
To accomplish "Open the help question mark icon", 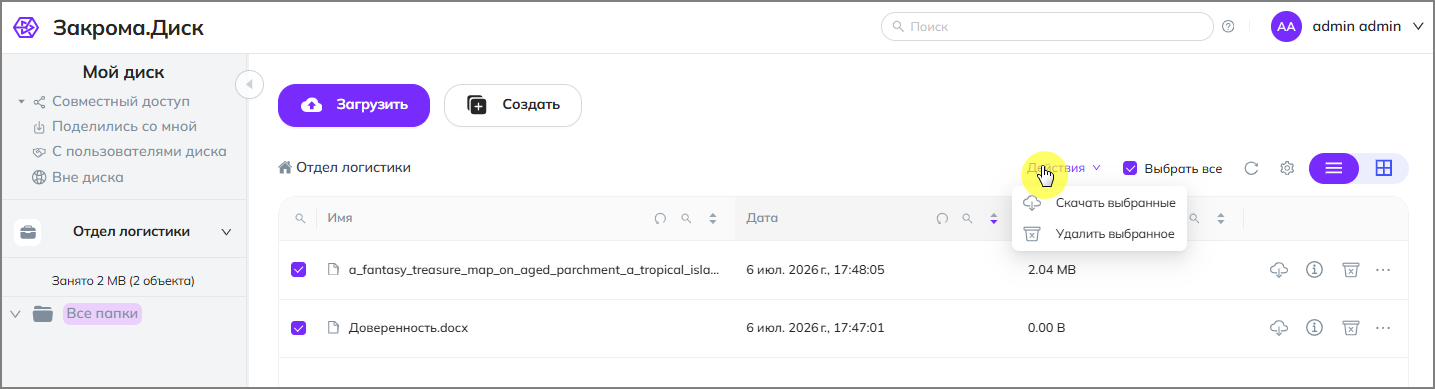I will 1229,27.
